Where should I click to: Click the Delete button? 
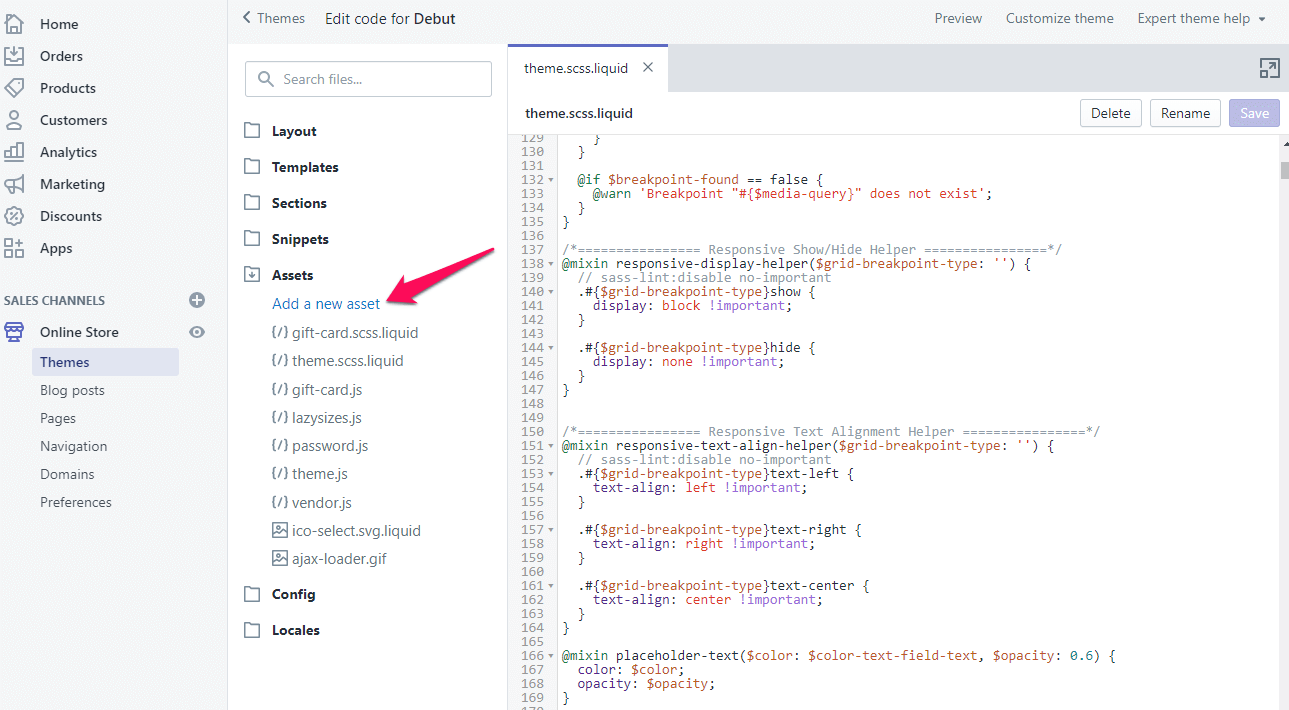[x=1110, y=113]
